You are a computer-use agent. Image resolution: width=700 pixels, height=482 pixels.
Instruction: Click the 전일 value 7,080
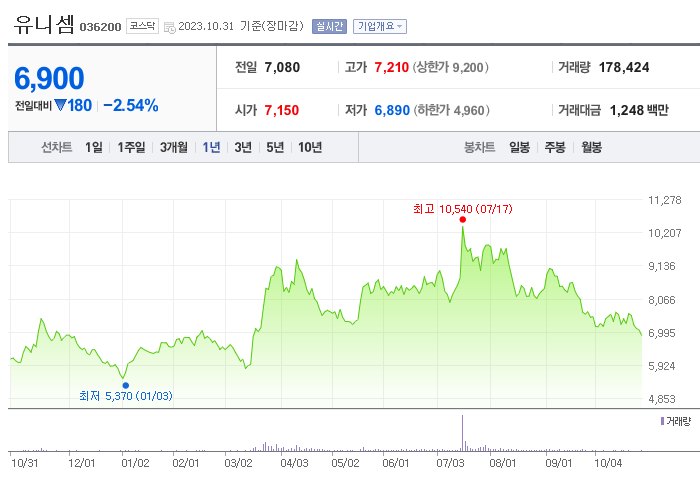[x=282, y=67]
